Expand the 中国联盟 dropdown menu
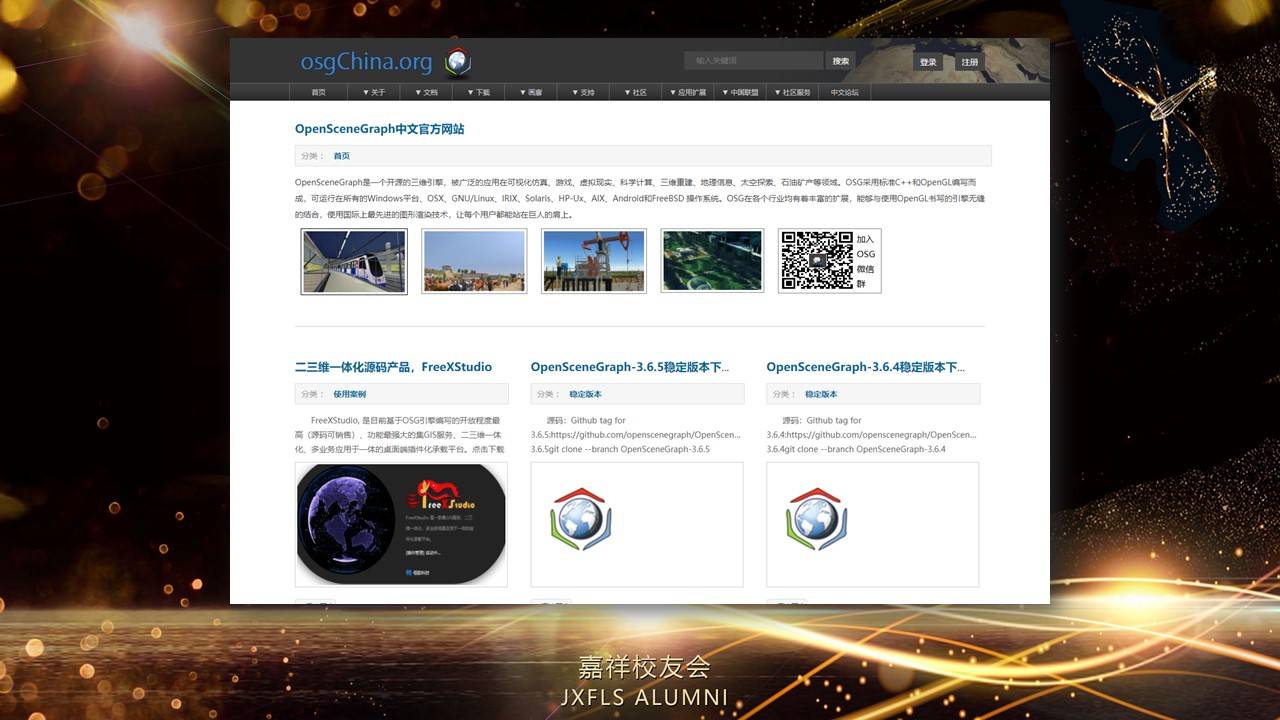The image size is (1280, 720). 741,92
